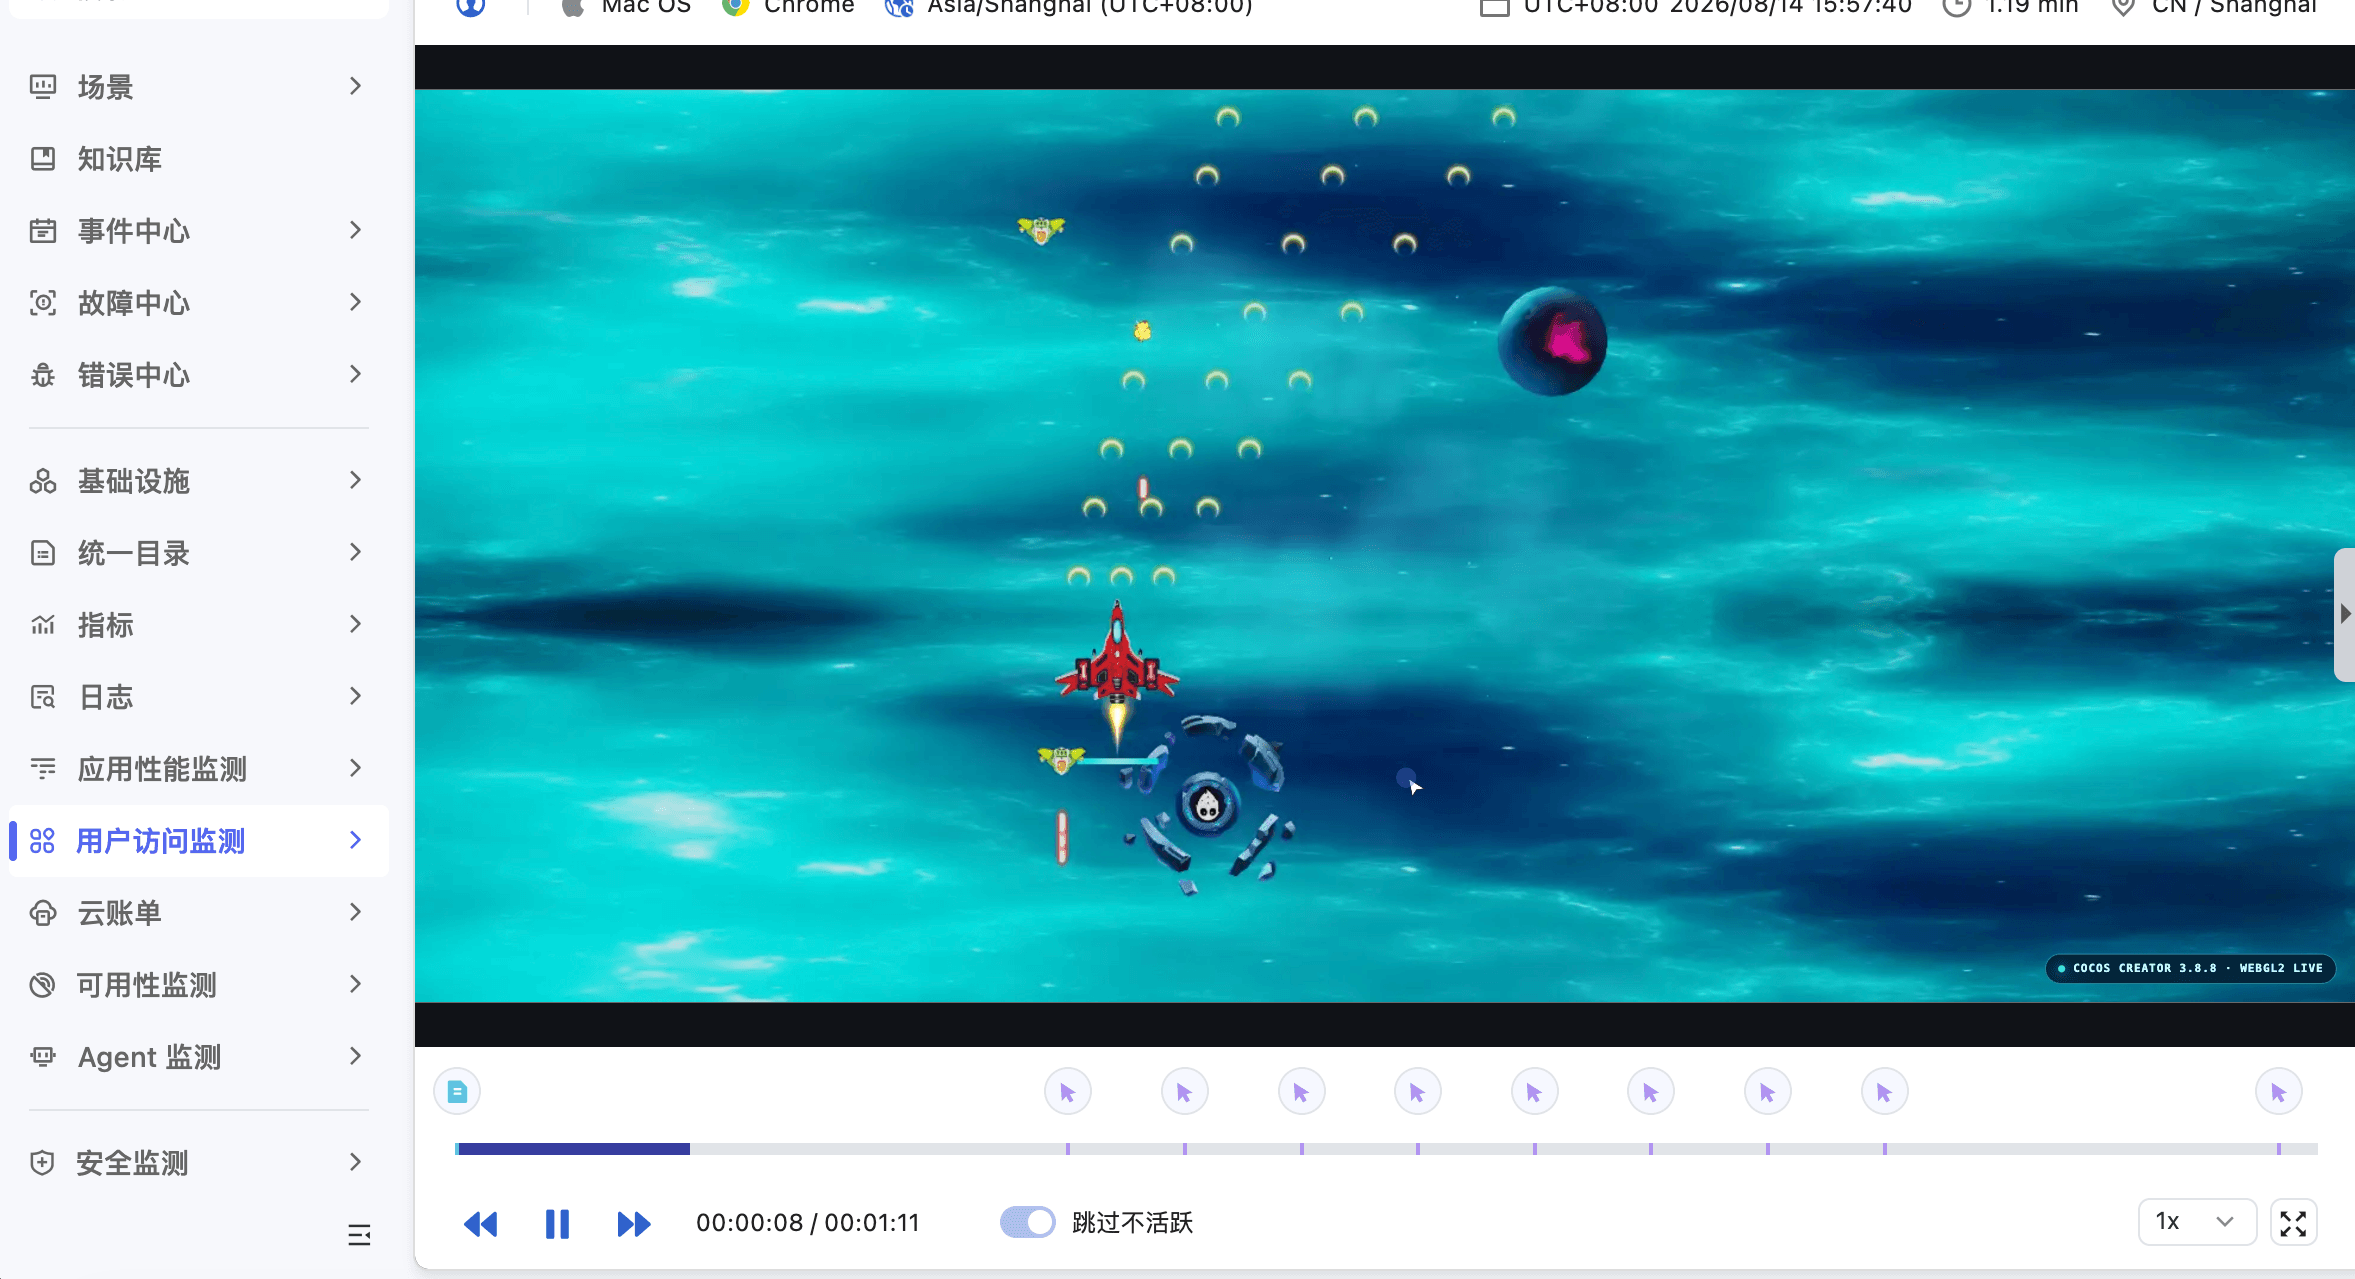2355x1279 pixels.
Task: Fast-forward the session replay
Action: point(634,1224)
